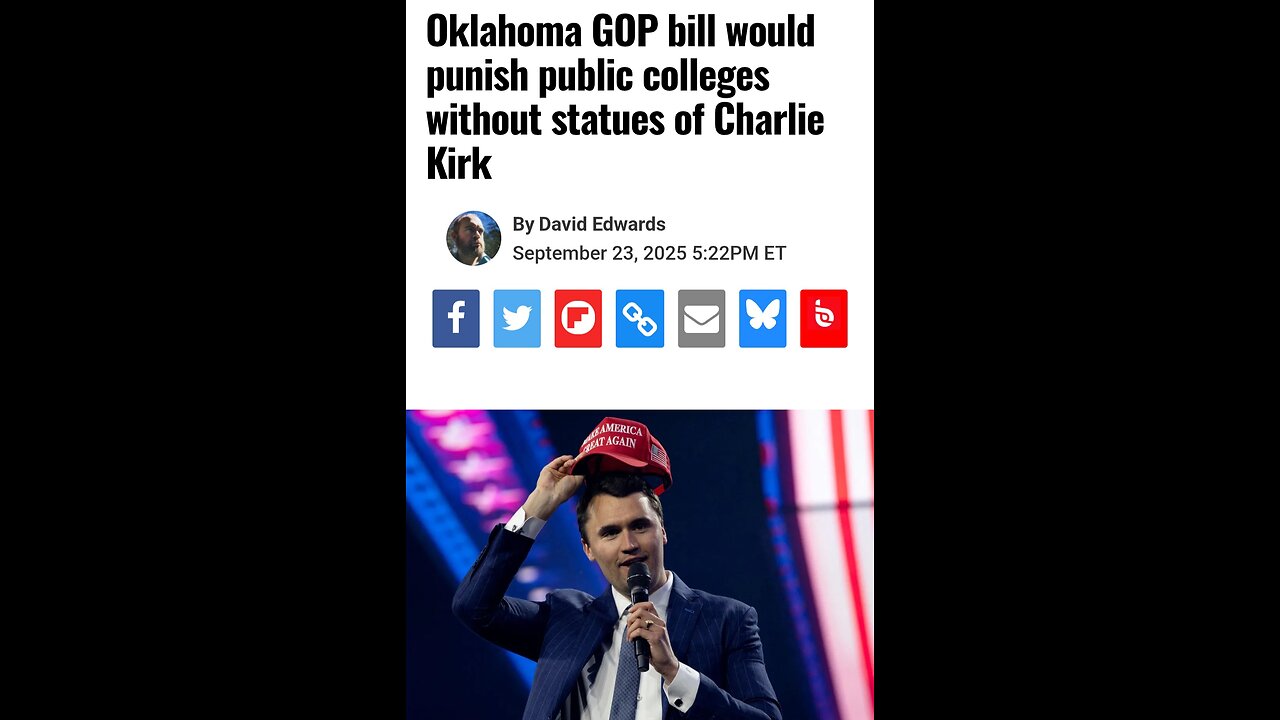Click the blank white space below share icons
This screenshot has width=1280, height=720.
click(640, 379)
